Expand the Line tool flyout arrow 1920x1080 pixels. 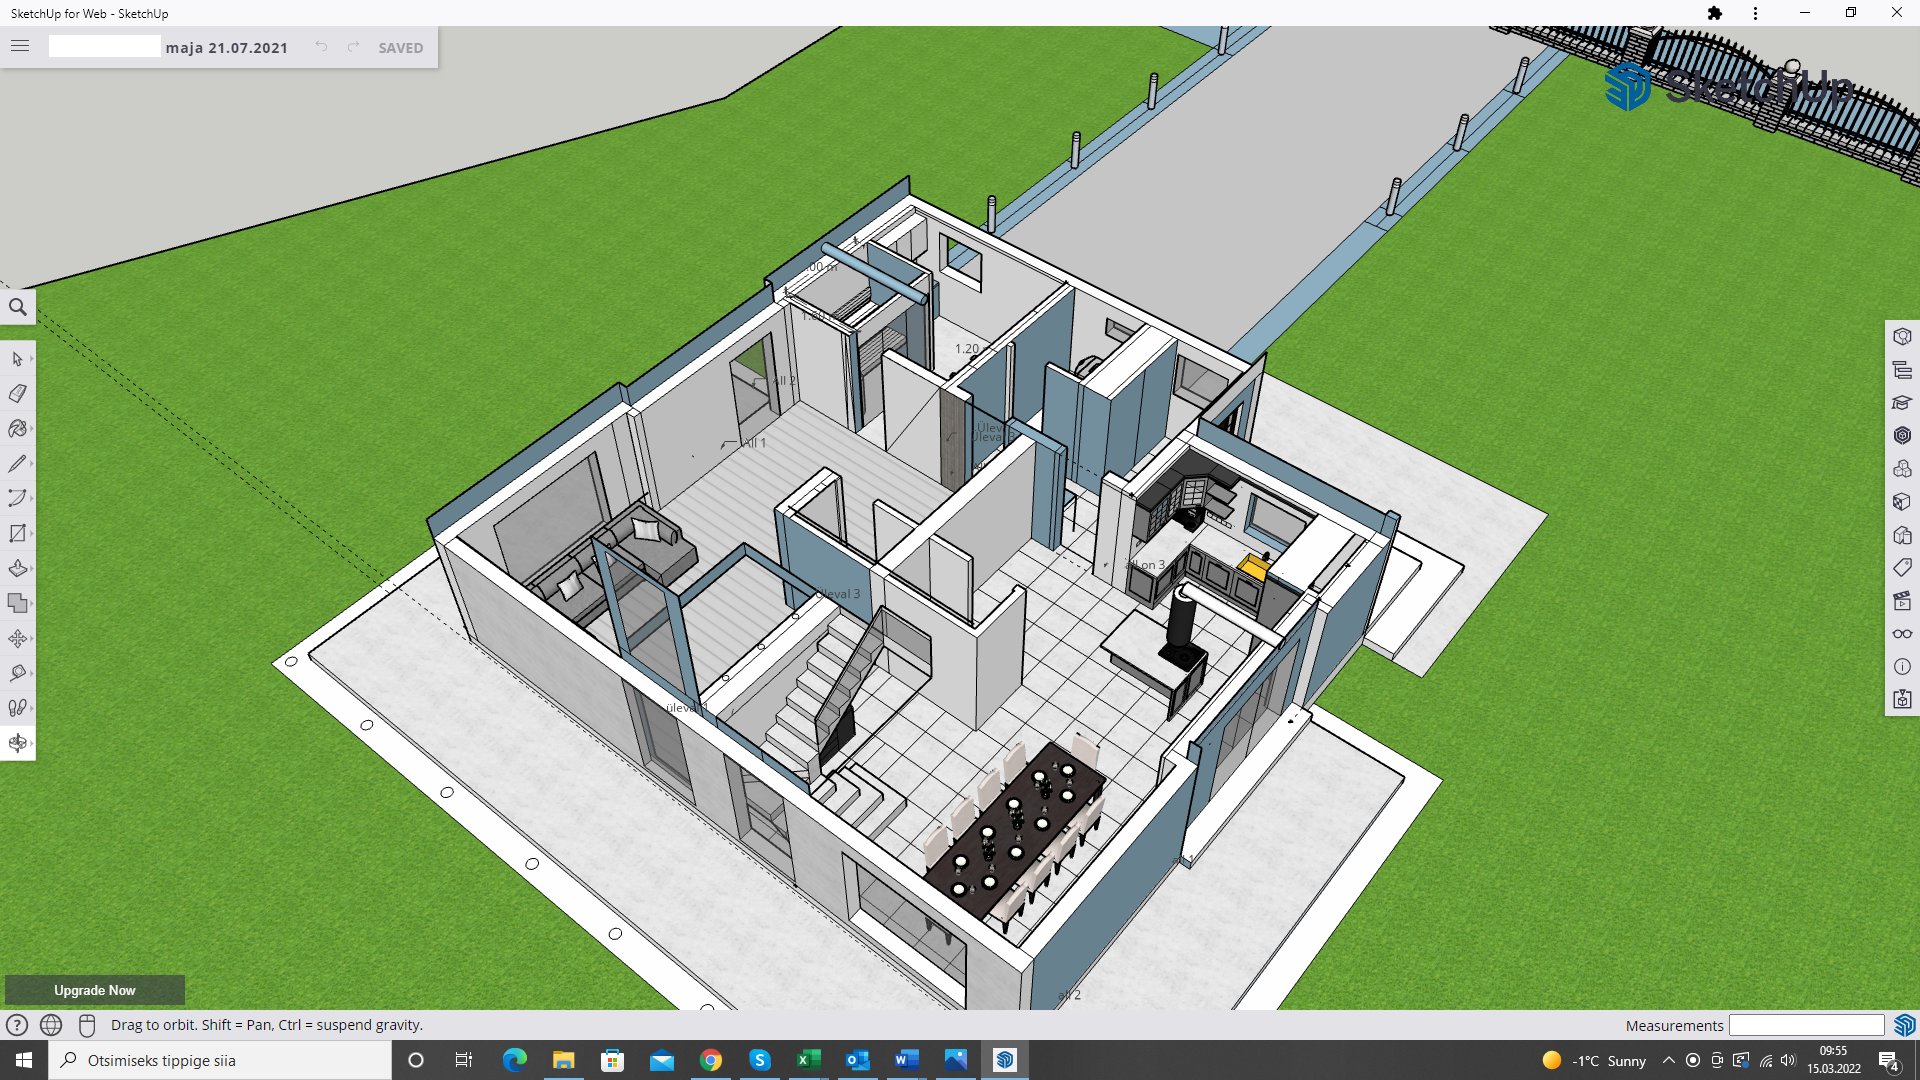coord(32,464)
